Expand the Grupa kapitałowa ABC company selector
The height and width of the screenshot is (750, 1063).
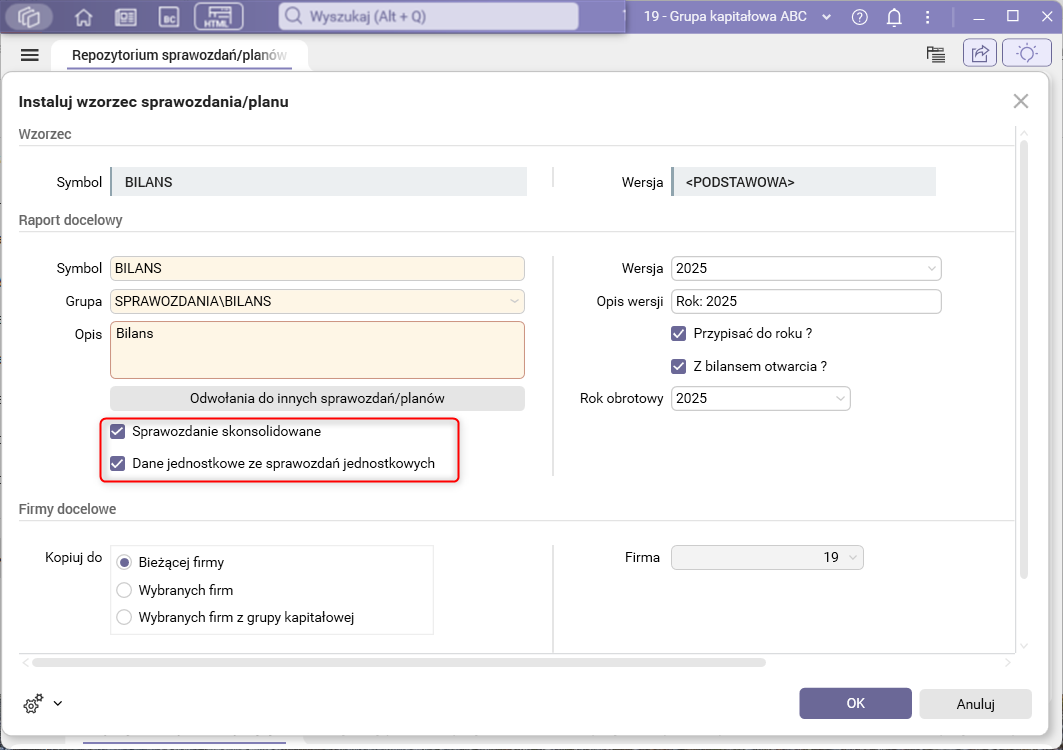826,17
